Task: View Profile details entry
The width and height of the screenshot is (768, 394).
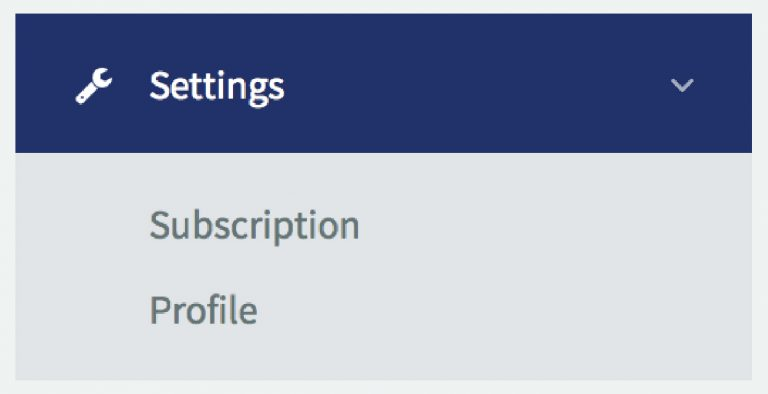Action: click(x=203, y=310)
